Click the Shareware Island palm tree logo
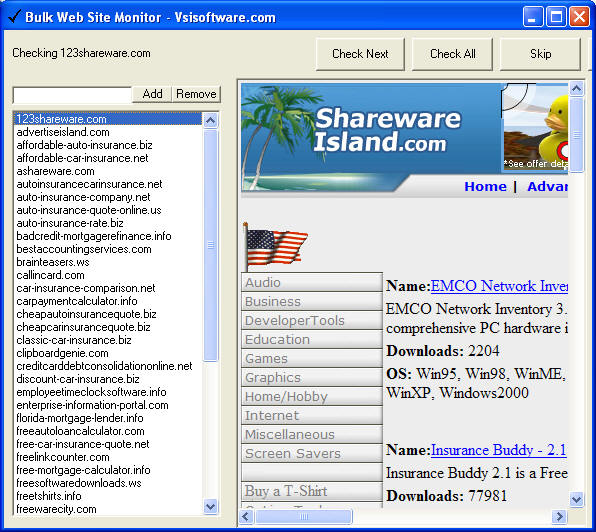 351,138
